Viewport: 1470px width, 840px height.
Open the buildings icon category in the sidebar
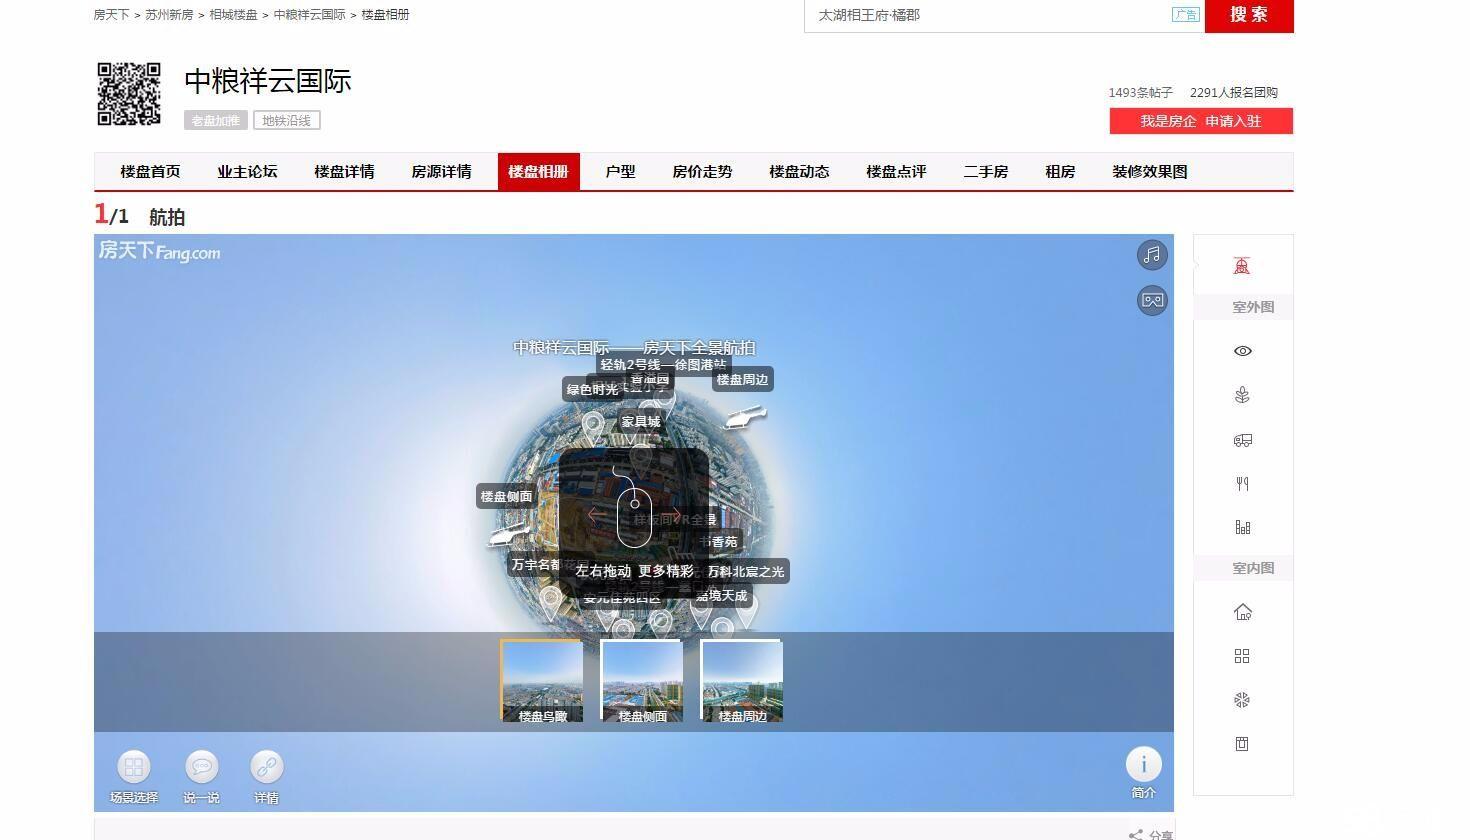1242,527
